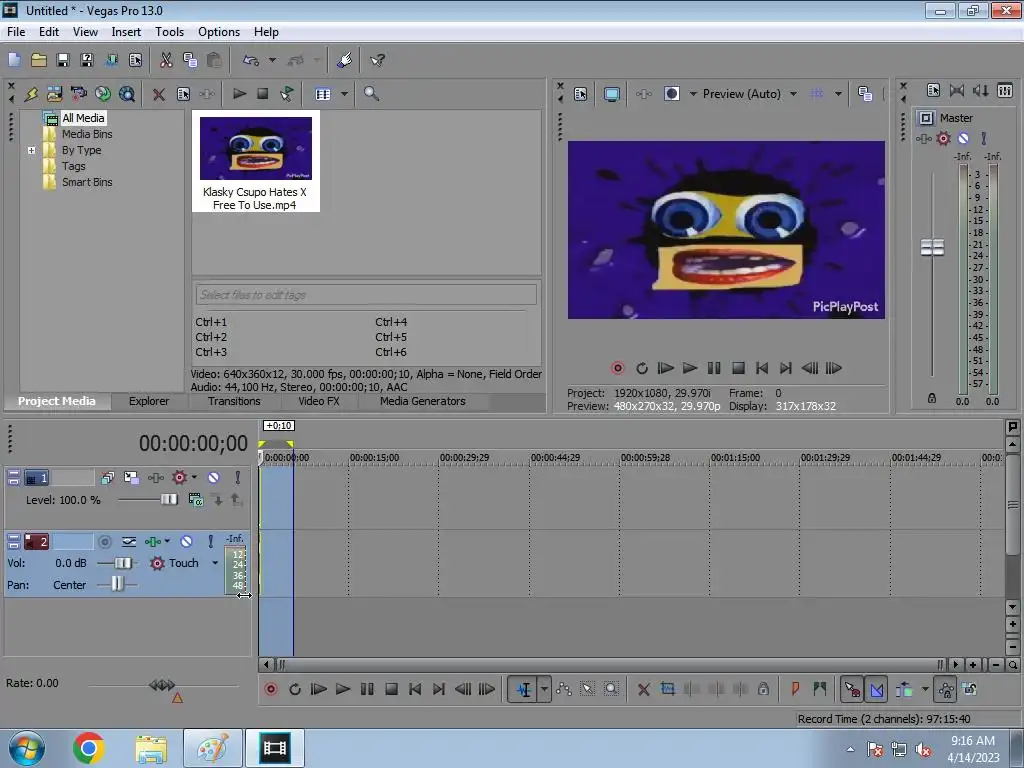Open the Insert menu
1024x768 pixels.
[x=126, y=32]
